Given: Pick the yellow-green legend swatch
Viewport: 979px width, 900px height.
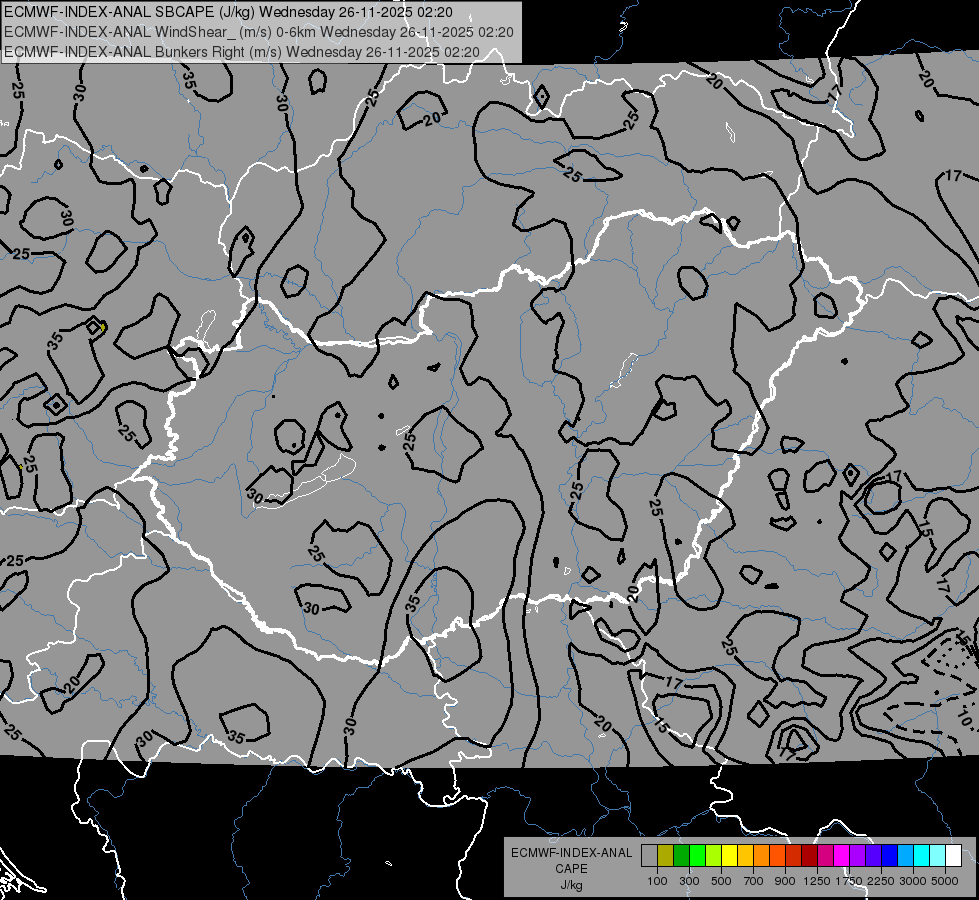Looking at the screenshot, I should pyautogui.click(x=714, y=855).
